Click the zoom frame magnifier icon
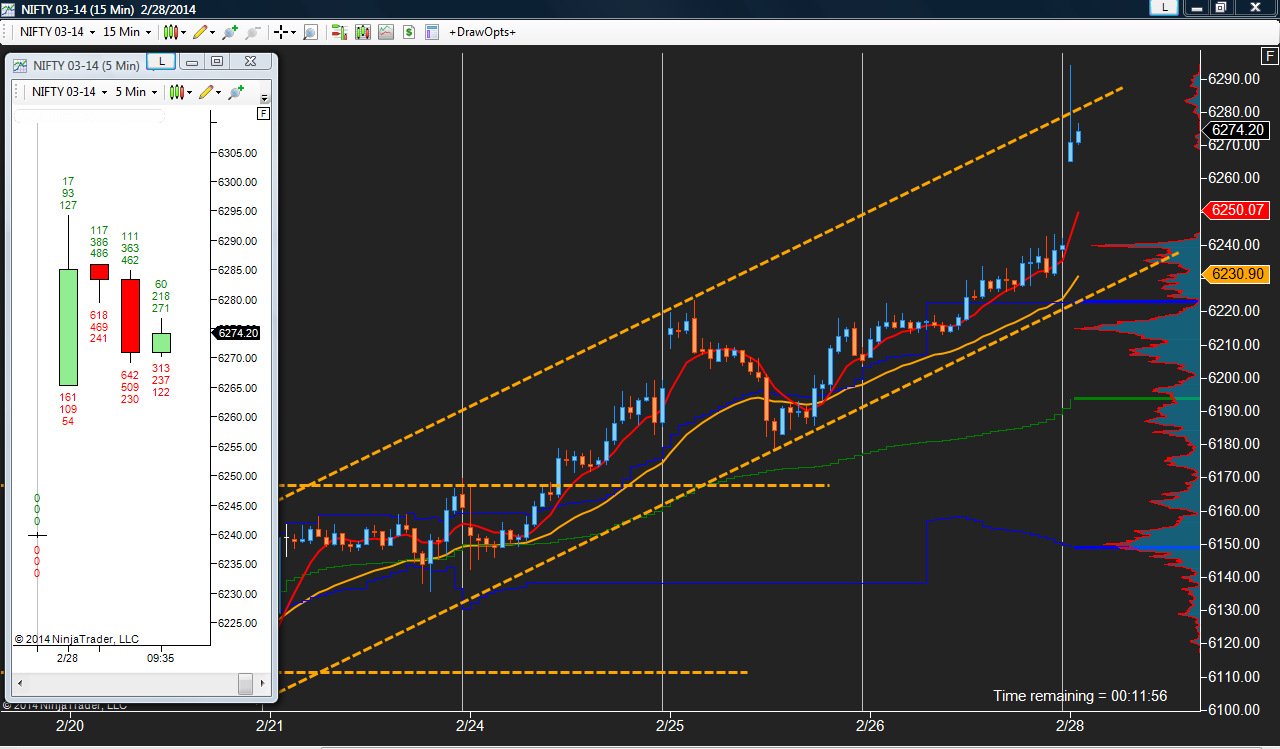 click(310, 32)
